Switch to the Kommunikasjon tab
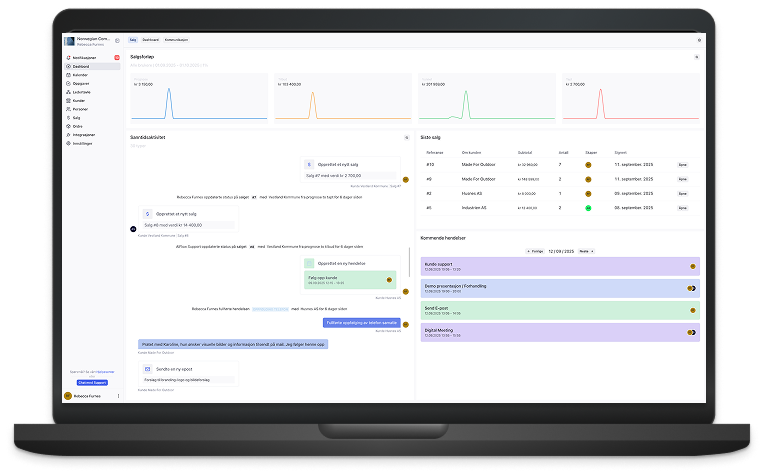This screenshot has height=476, width=764. 175,40
